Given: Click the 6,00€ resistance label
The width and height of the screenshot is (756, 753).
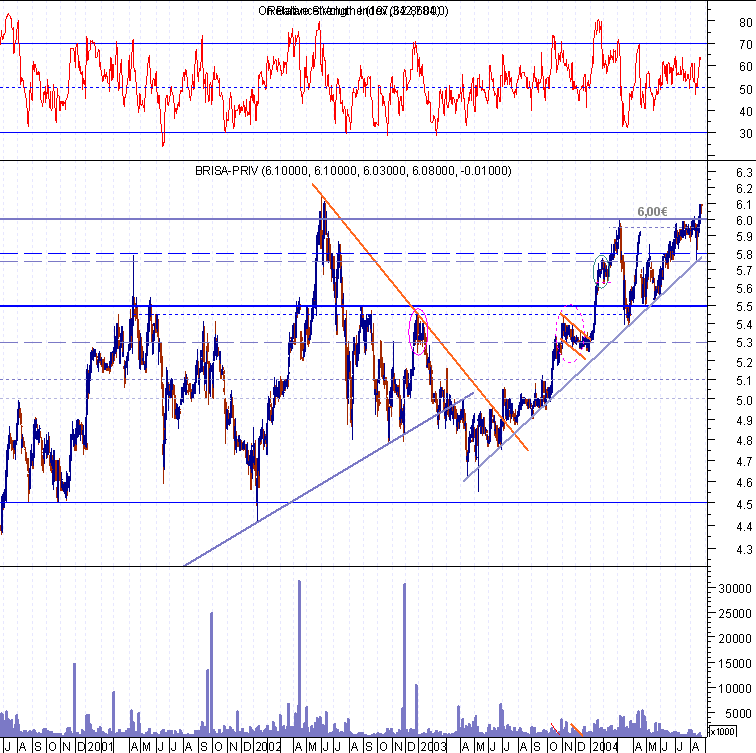Looking at the screenshot, I should (x=652, y=212).
